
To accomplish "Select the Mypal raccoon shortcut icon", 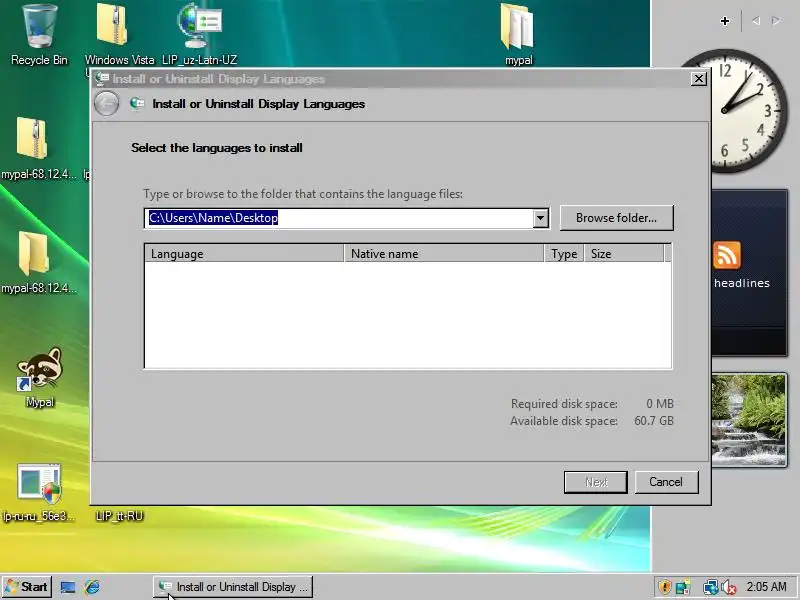I will click(x=39, y=370).
